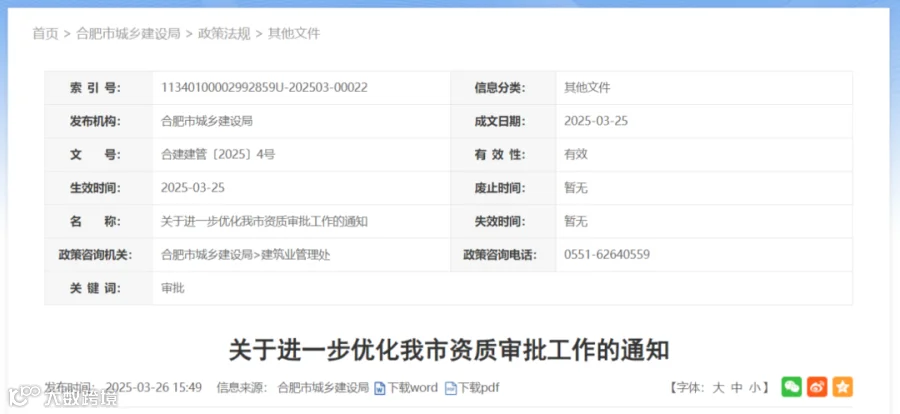The image size is (900, 414).
Task: Click the 信息分类 label cell
Action: pyautogui.click(x=503, y=88)
